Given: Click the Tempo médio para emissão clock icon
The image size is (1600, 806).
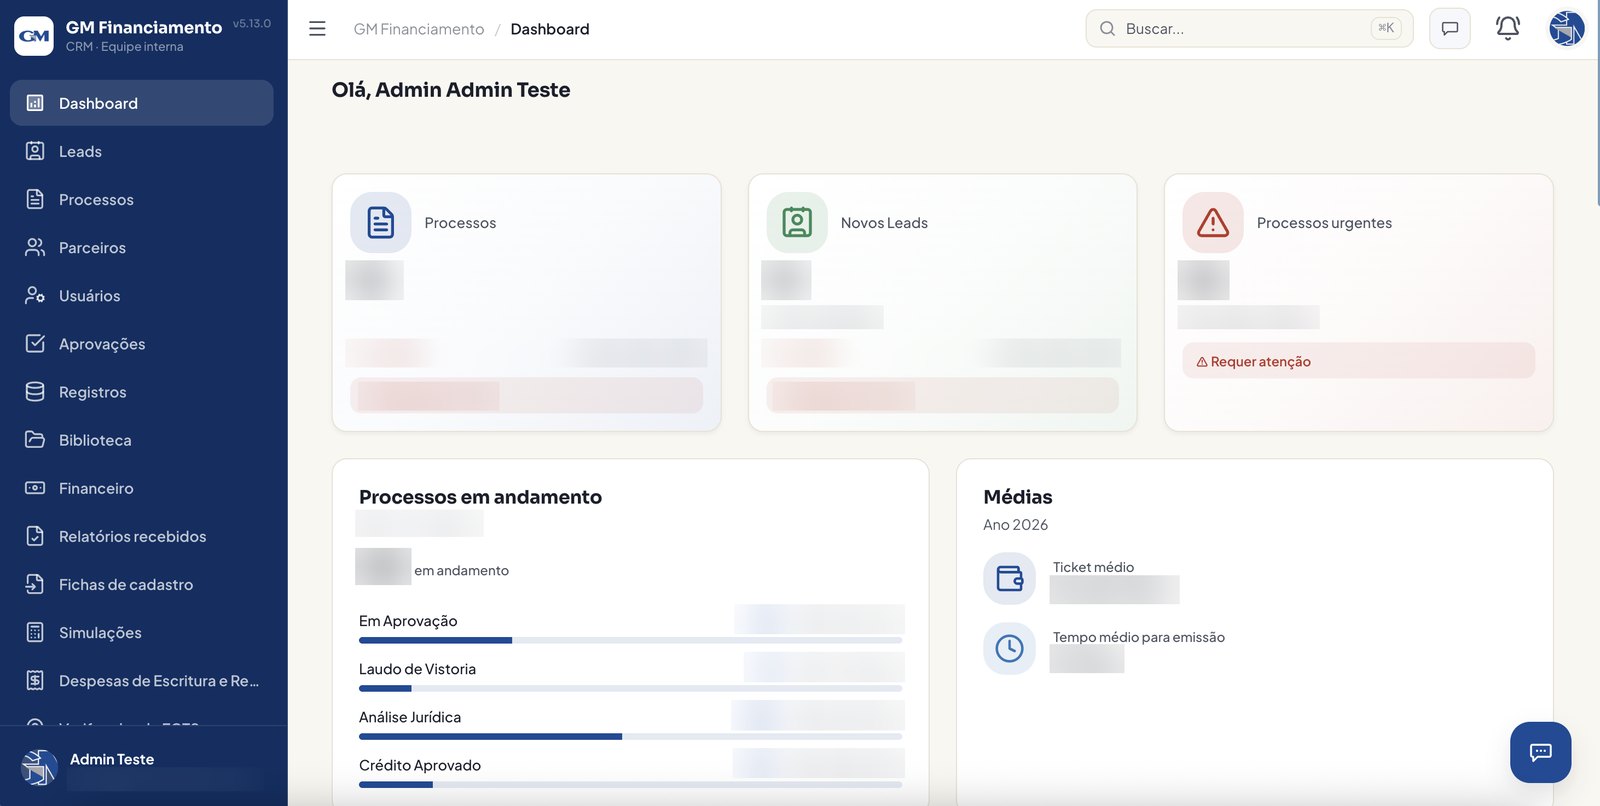Looking at the screenshot, I should [x=1009, y=649].
